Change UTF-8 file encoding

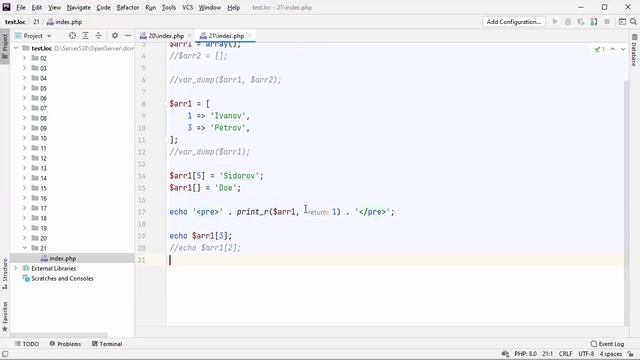(x=586, y=354)
